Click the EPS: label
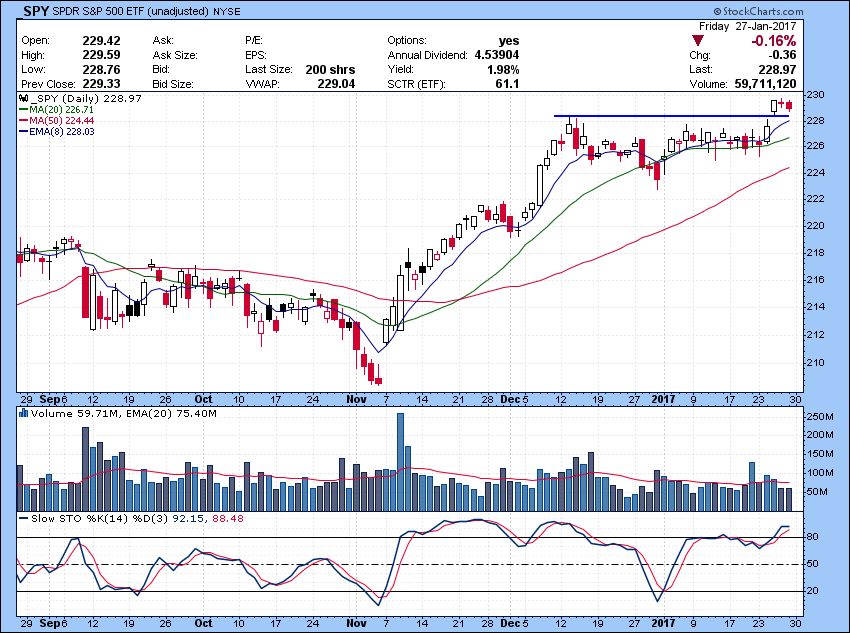 click(x=255, y=55)
